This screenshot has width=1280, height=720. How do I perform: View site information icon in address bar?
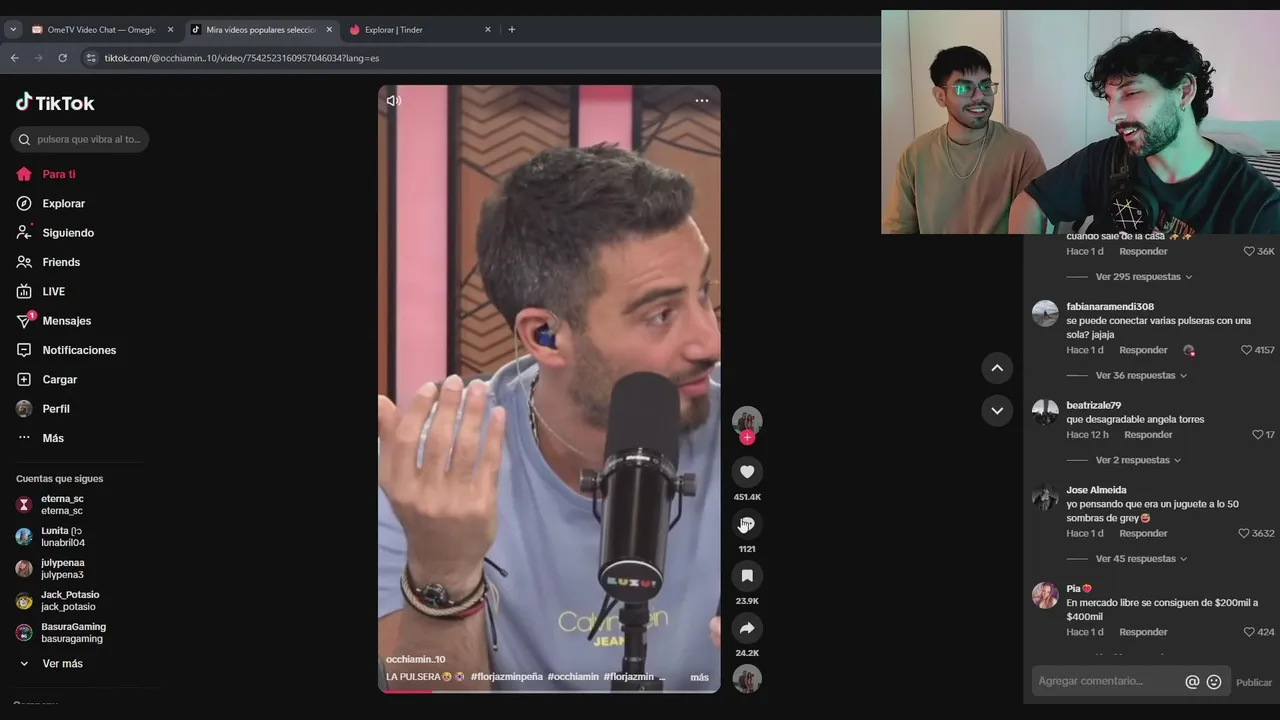91,58
